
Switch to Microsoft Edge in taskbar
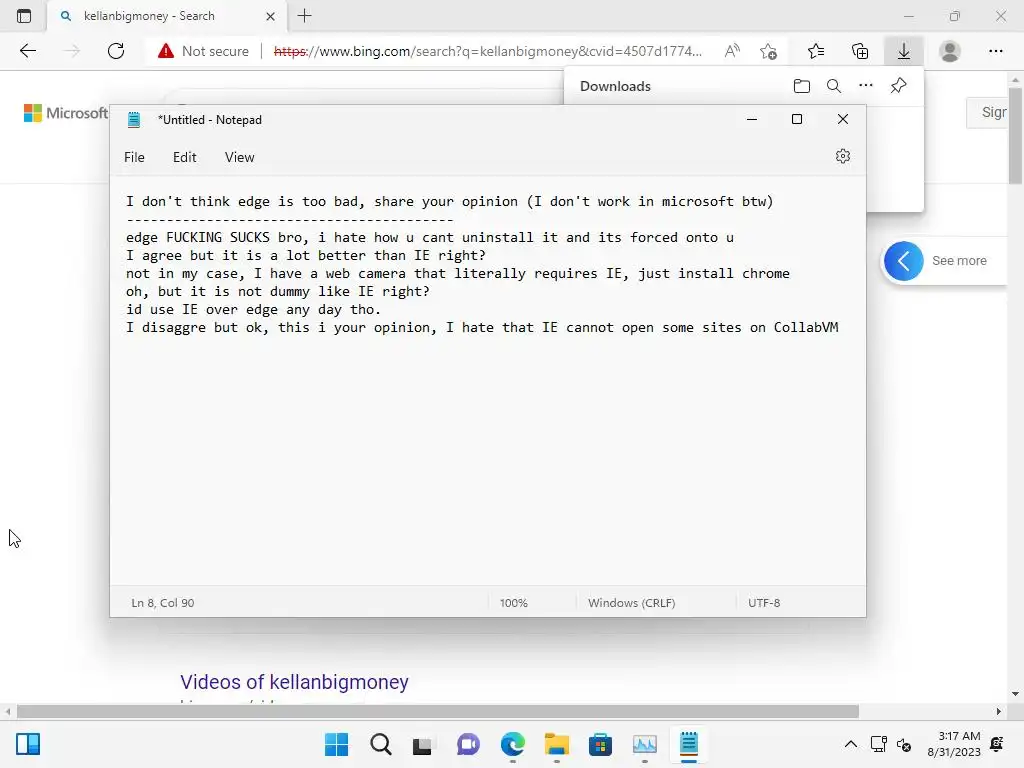tap(513, 744)
